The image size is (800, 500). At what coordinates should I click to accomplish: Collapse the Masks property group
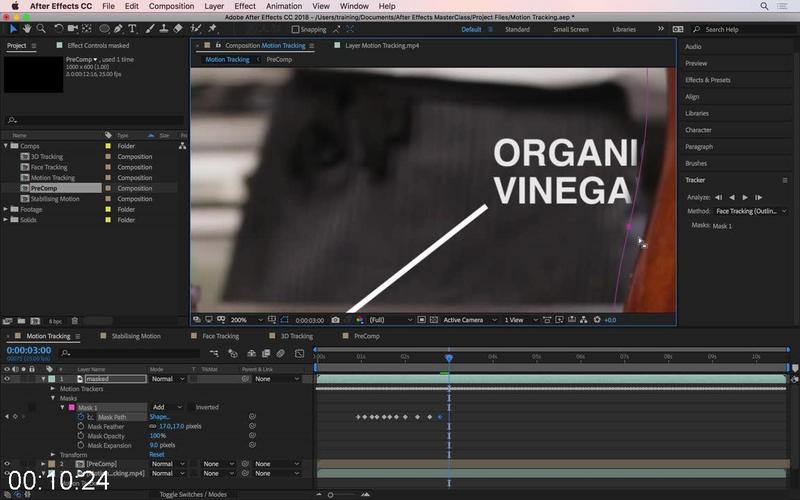[53, 398]
